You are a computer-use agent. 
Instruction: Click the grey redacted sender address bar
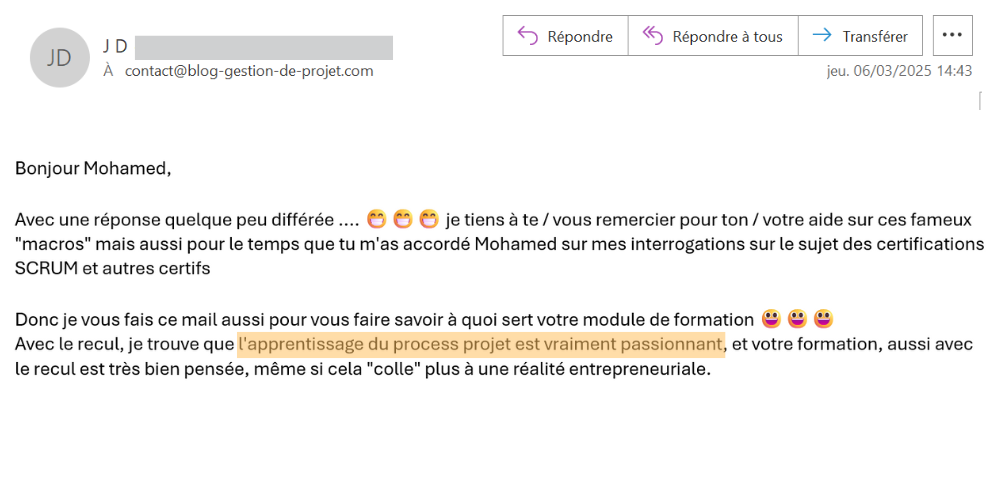(264, 48)
